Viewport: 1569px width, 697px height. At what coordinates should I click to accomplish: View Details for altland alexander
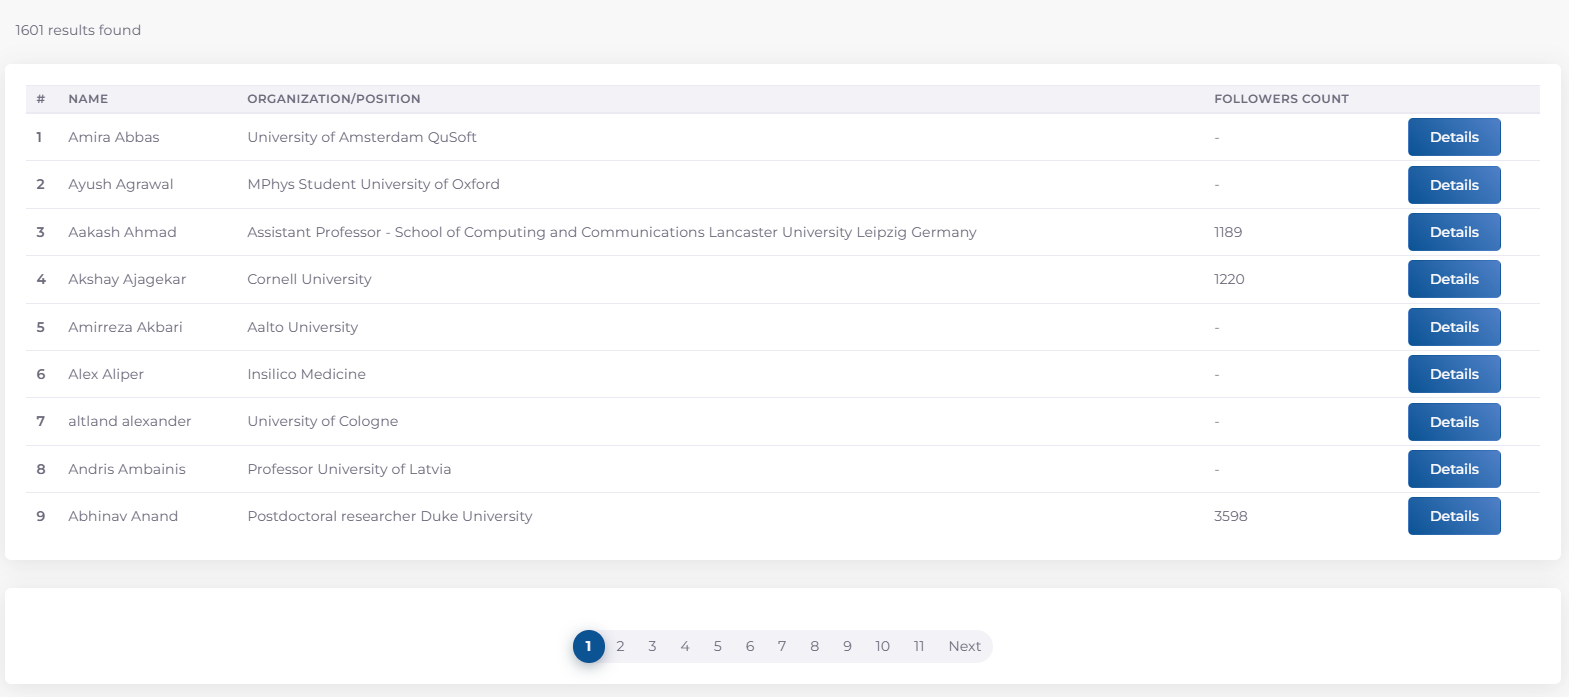pyautogui.click(x=1453, y=422)
